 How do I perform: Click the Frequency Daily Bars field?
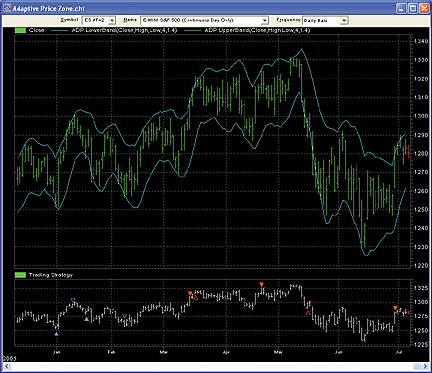click(x=321, y=21)
